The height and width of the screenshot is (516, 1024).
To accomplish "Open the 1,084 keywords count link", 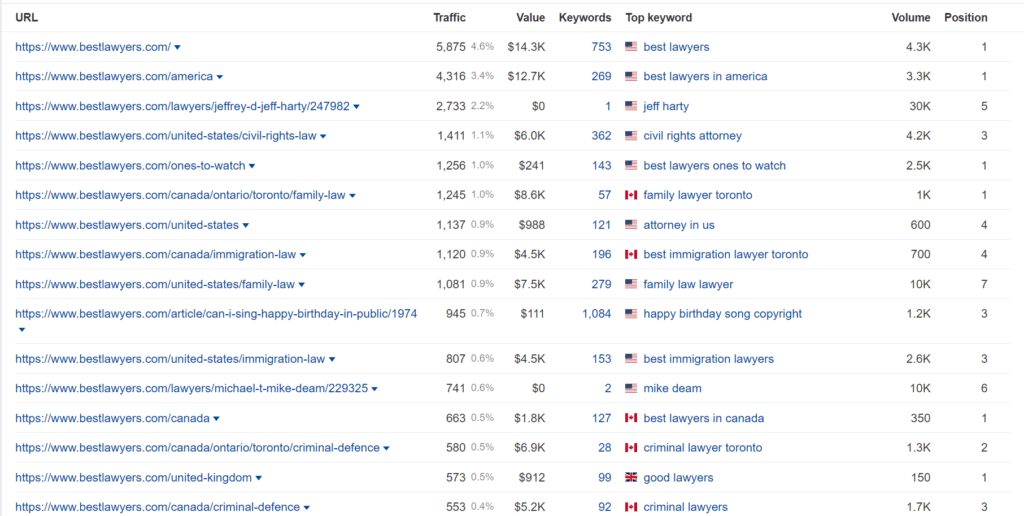I will pos(596,314).
